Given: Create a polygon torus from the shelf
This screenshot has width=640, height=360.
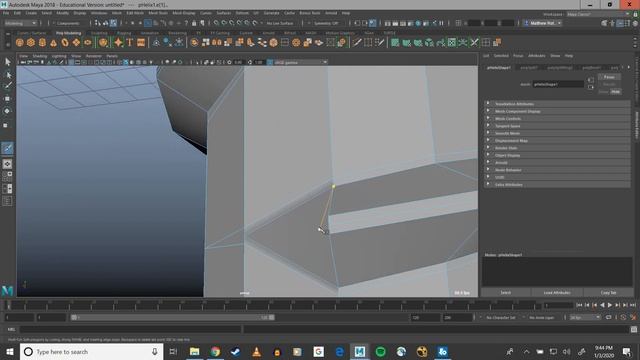Looking at the screenshot, I should click(x=65, y=42).
